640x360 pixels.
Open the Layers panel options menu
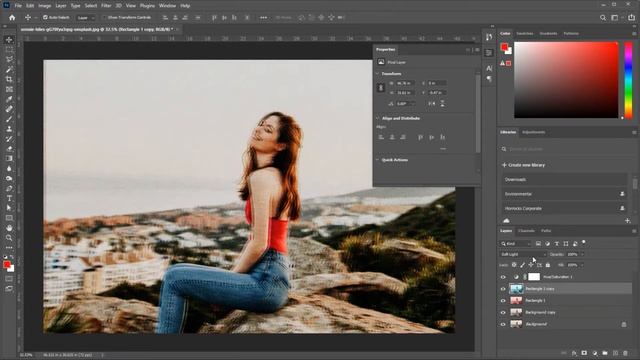coord(634,231)
